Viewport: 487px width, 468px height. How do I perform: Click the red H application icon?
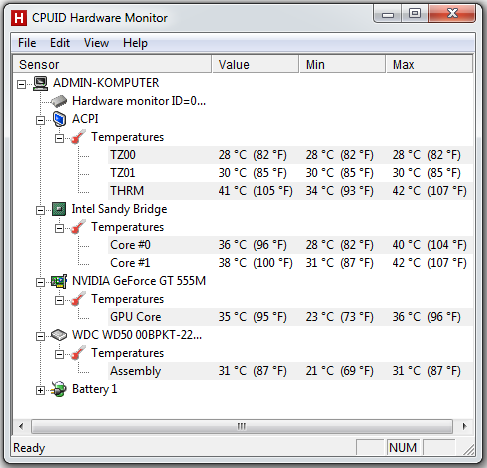tap(19, 18)
